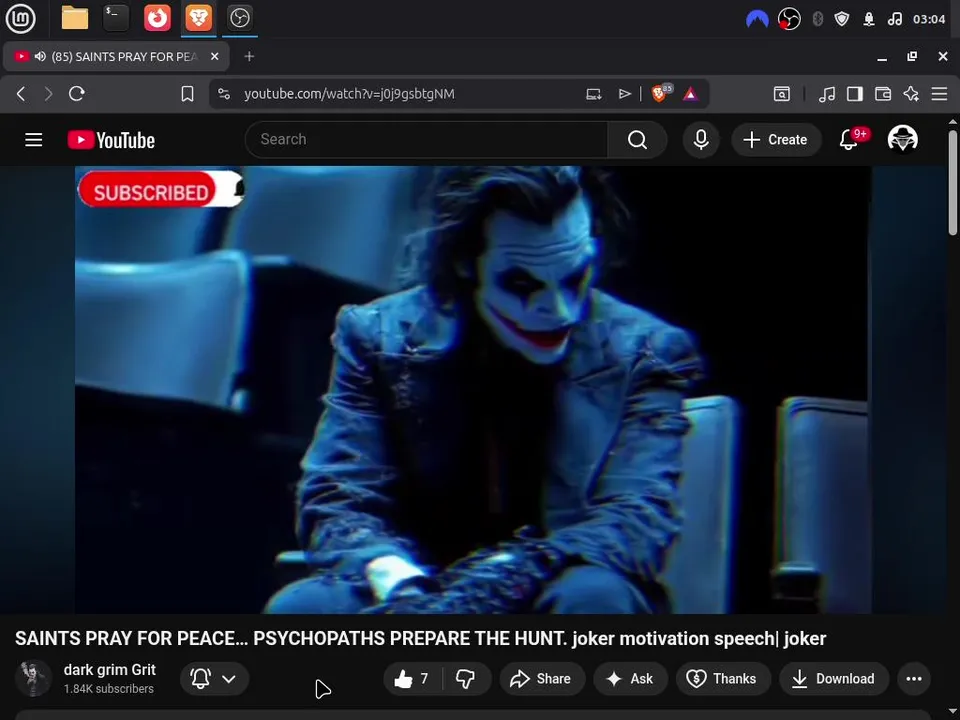Click the magnifier search button
Viewport: 960px width, 720px height.
637,140
